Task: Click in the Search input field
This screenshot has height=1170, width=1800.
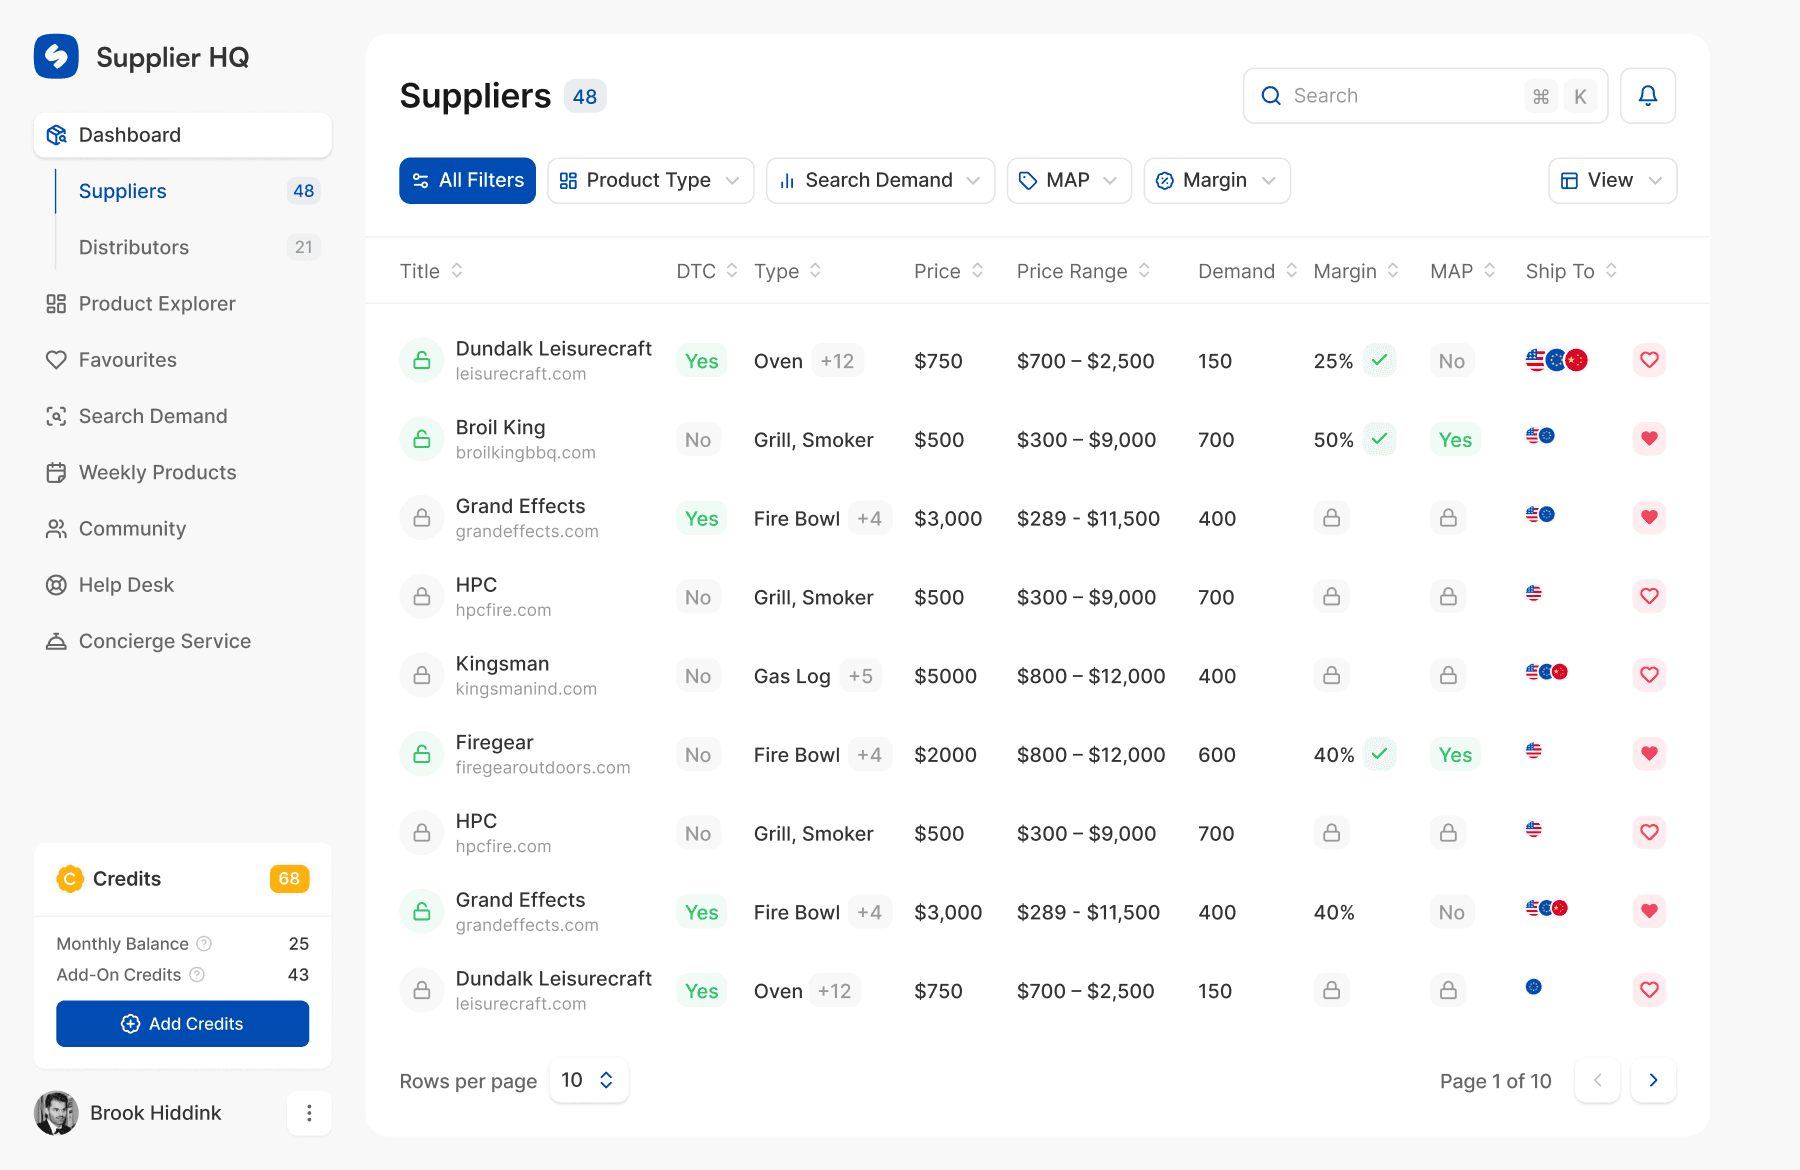Action: click(x=1425, y=96)
